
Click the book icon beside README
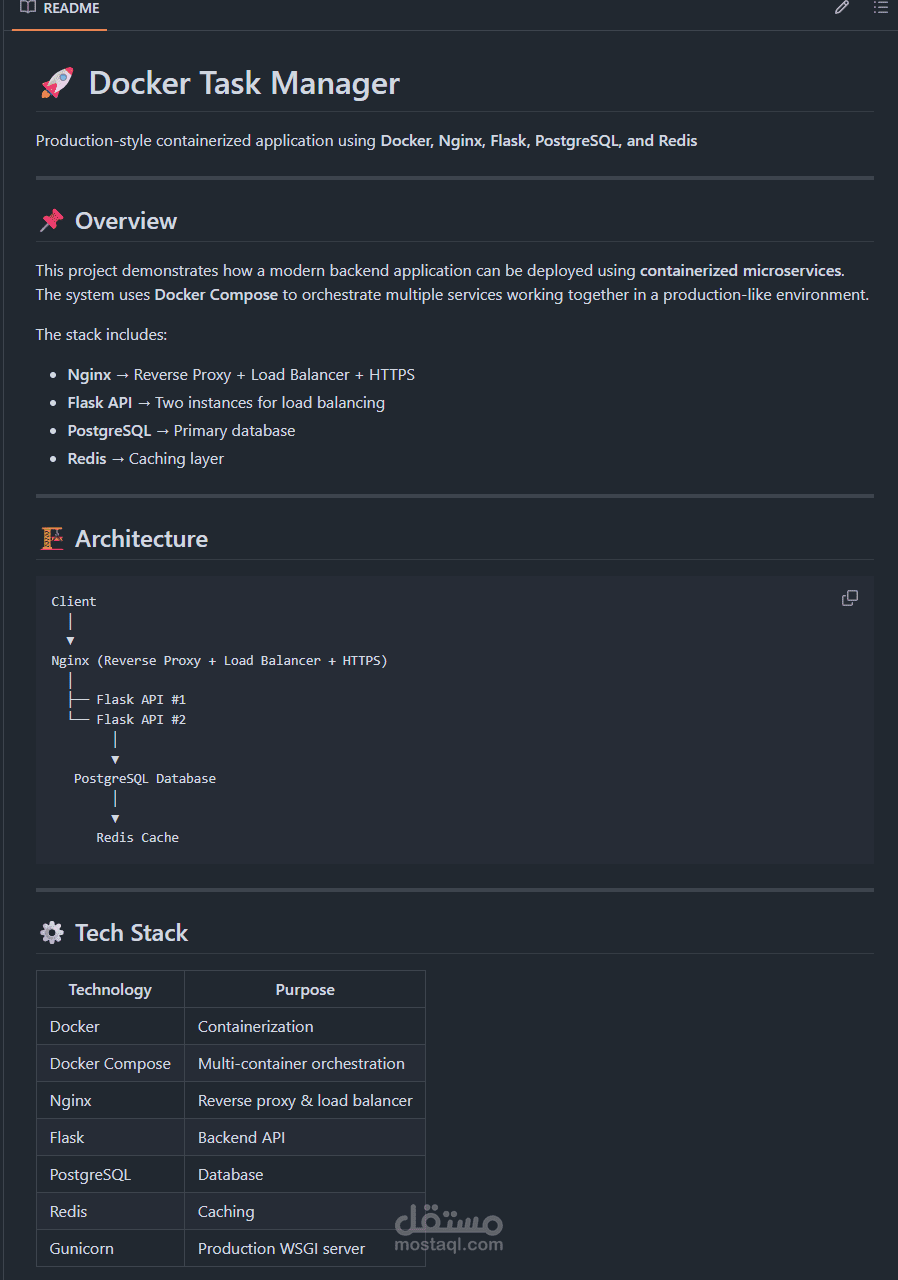click(x=28, y=8)
